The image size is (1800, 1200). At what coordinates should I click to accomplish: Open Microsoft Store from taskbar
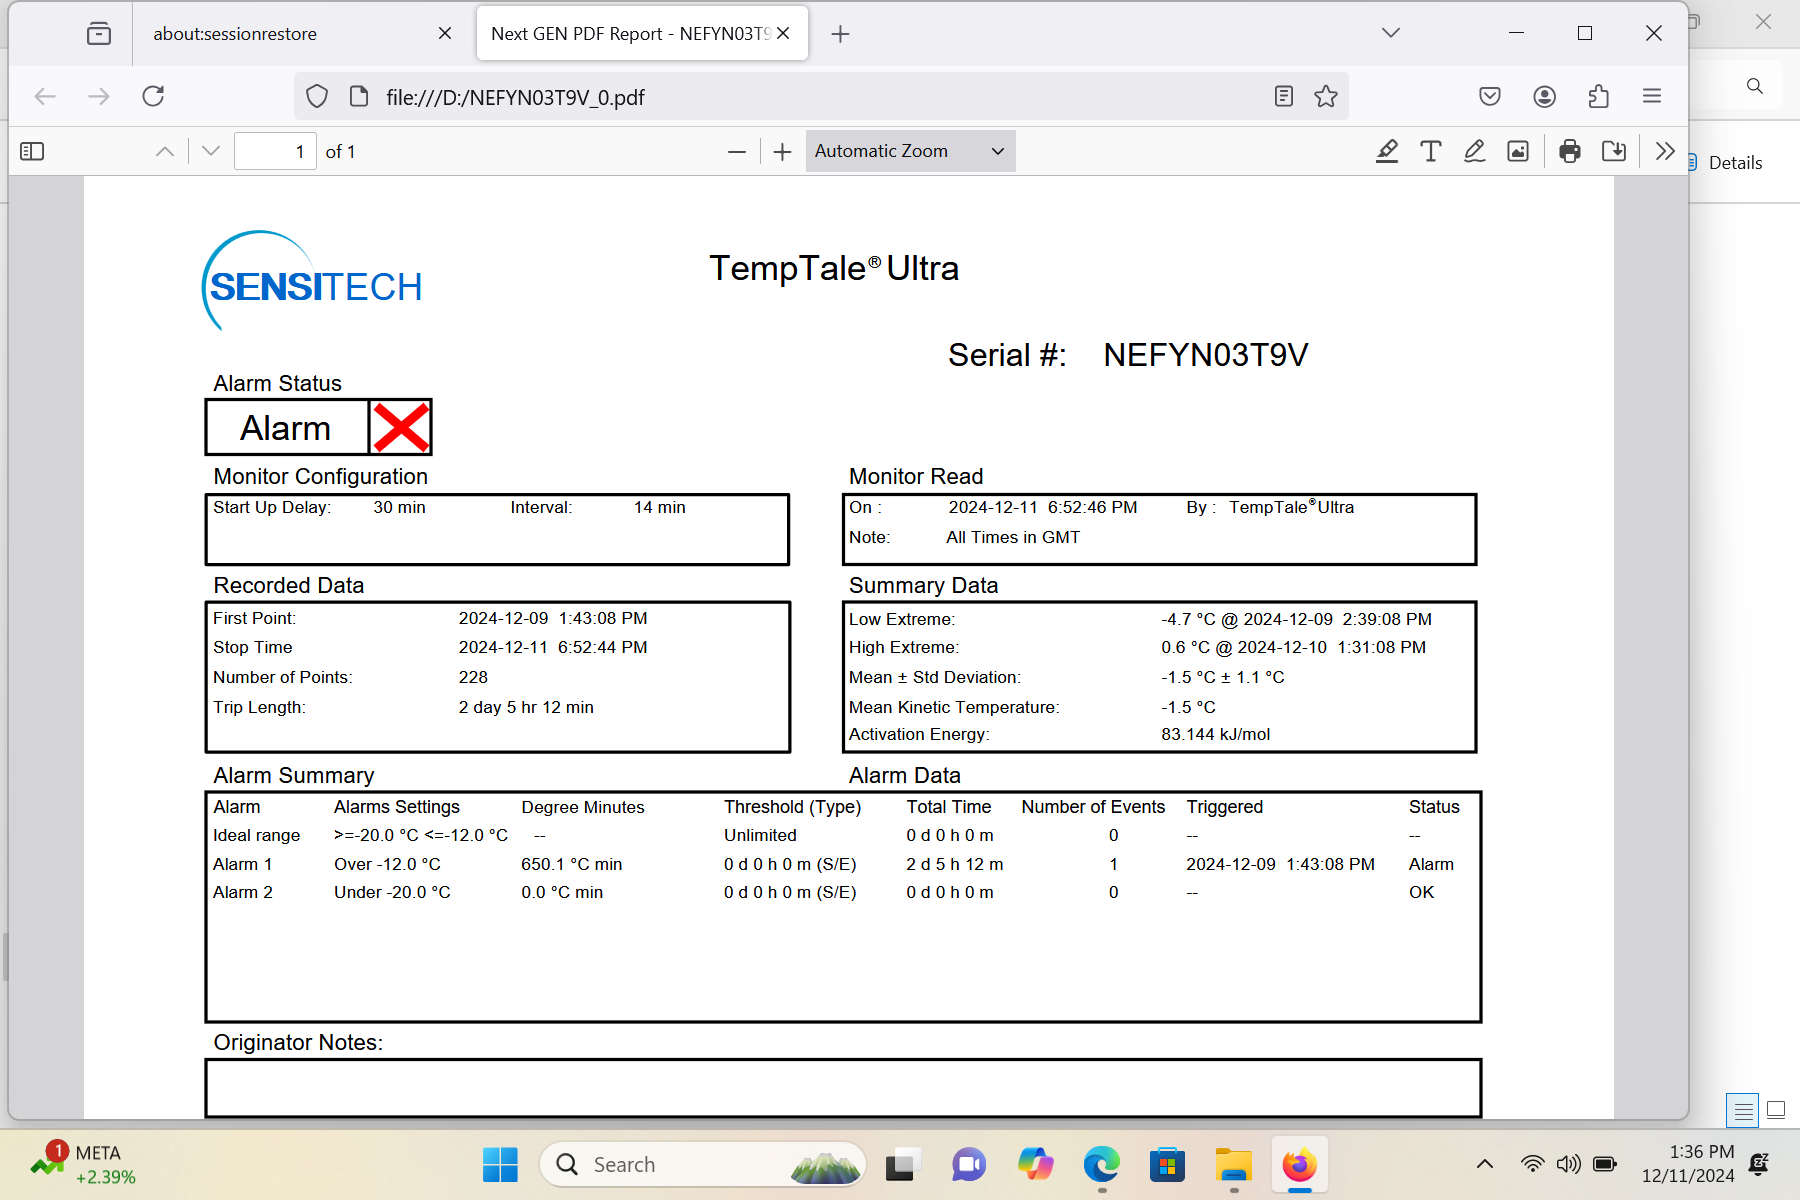tap(1167, 1165)
